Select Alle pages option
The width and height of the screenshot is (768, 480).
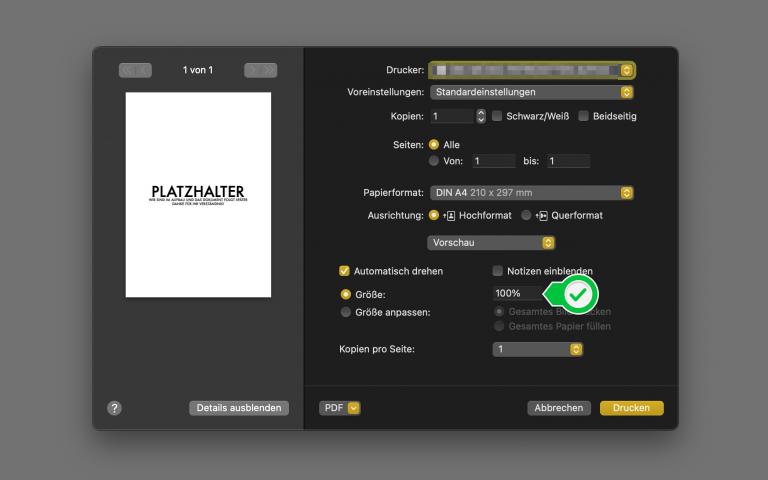[433, 144]
